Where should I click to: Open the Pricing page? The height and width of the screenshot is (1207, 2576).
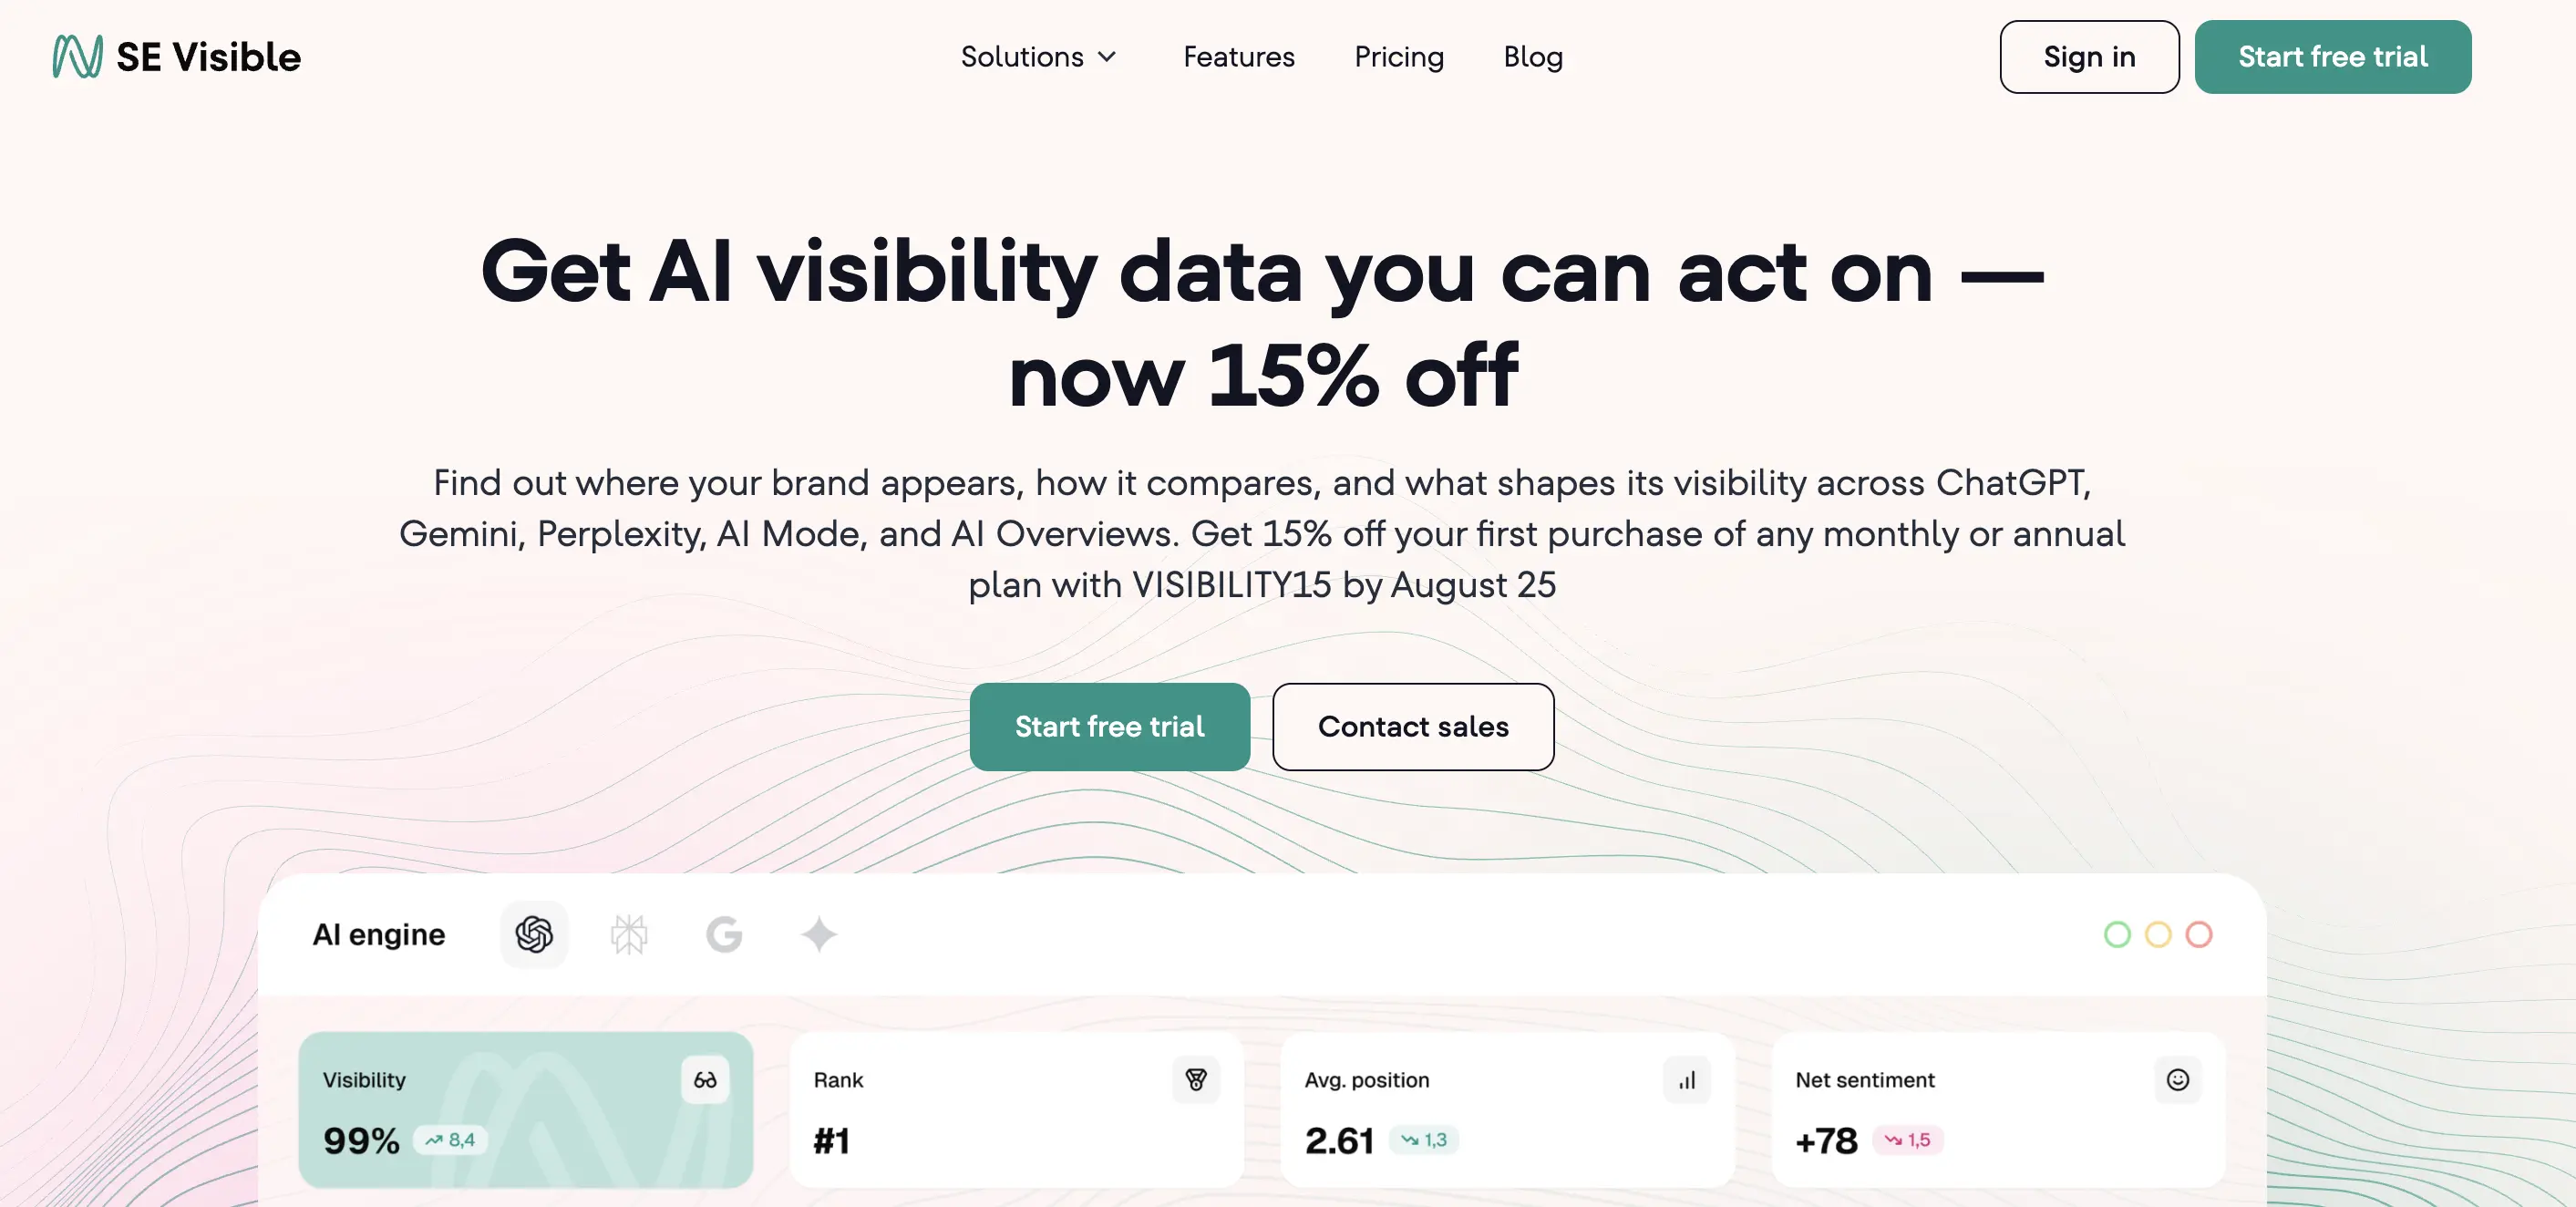click(x=1399, y=56)
